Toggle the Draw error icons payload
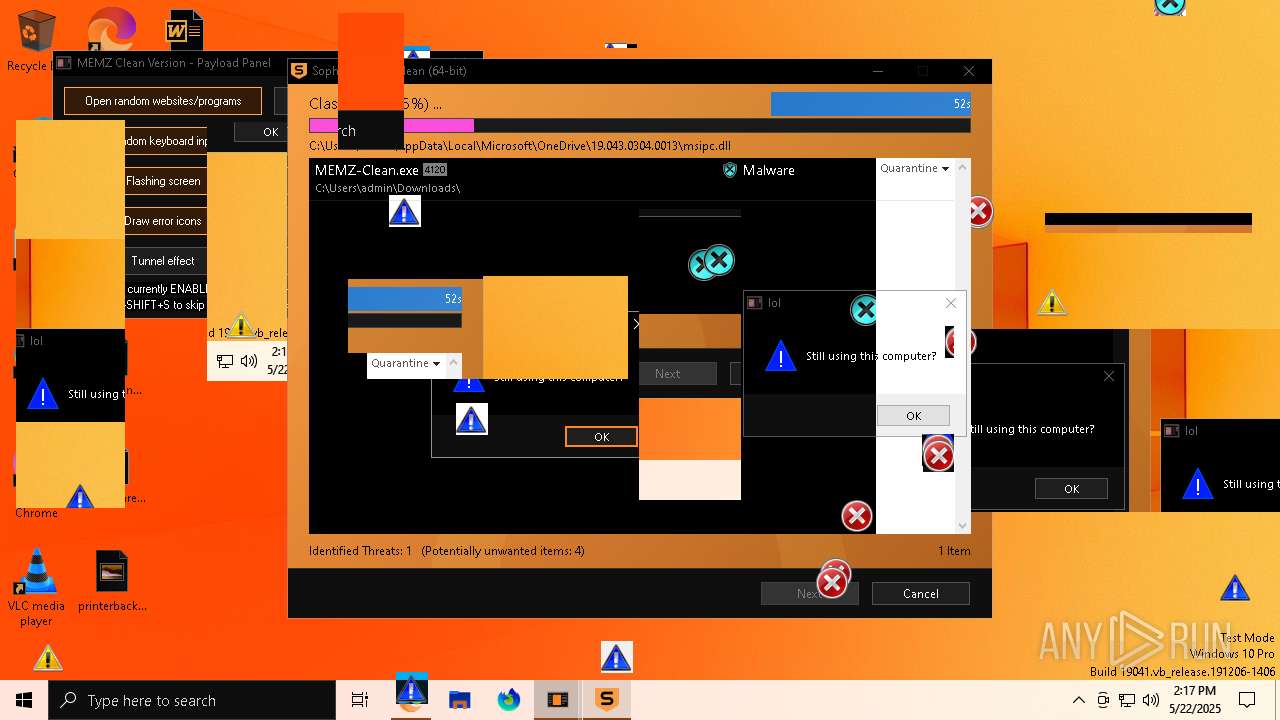Viewport: 1280px width, 720px height. pyautogui.click(x=163, y=221)
